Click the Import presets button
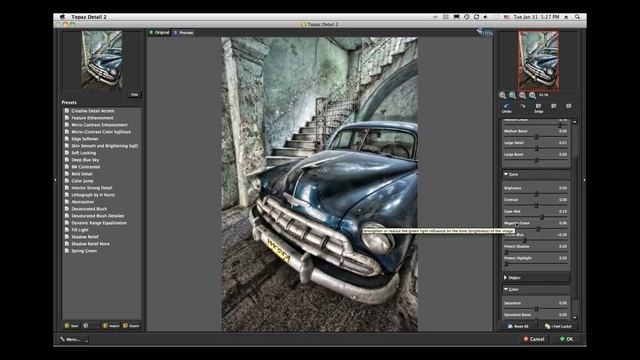The width and height of the screenshot is (640, 360). click(111, 326)
